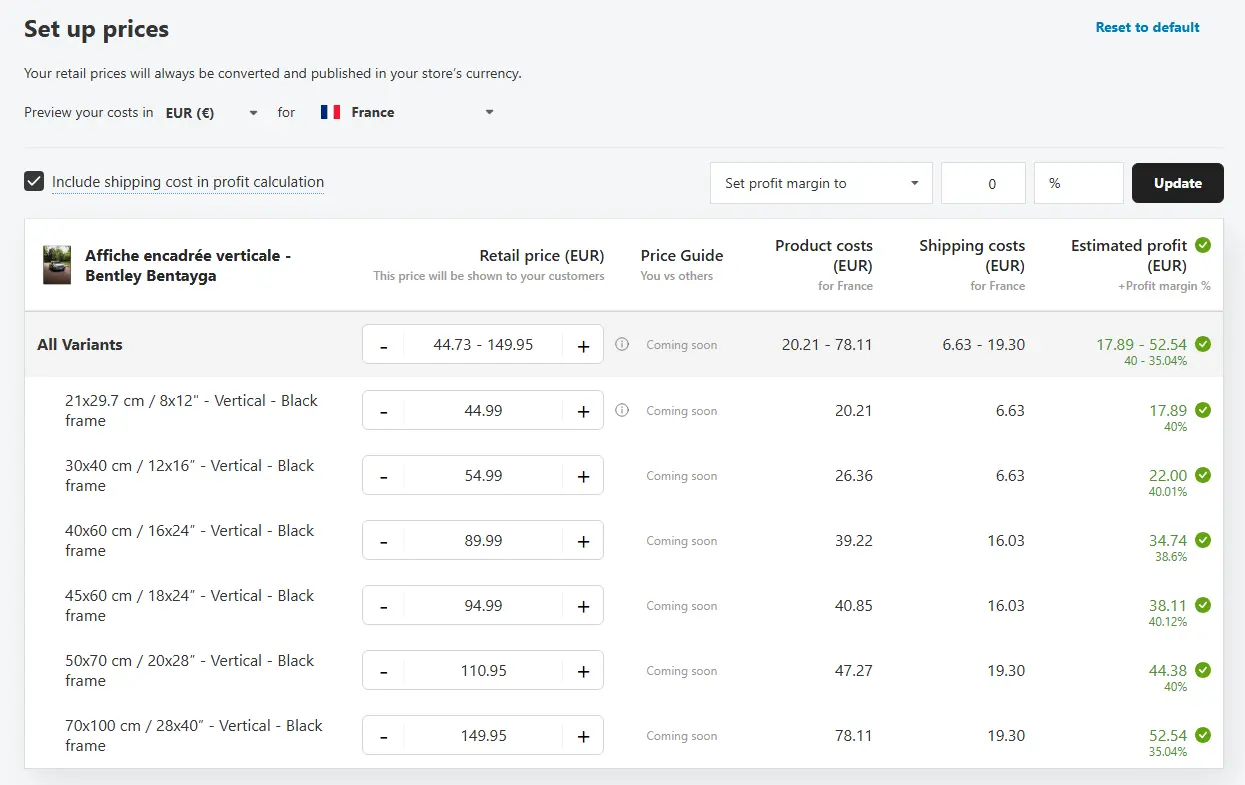Expand the Set profit margin to dropdown
1245x785 pixels.
(820, 183)
